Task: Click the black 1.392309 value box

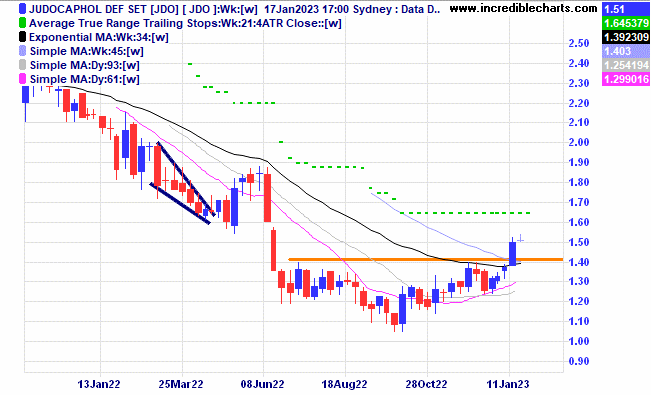Action: (625, 37)
